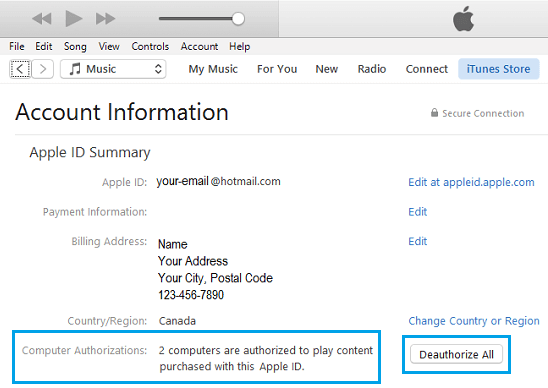Switch to the Connect tab
The width and height of the screenshot is (548, 388).
[x=427, y=69]
